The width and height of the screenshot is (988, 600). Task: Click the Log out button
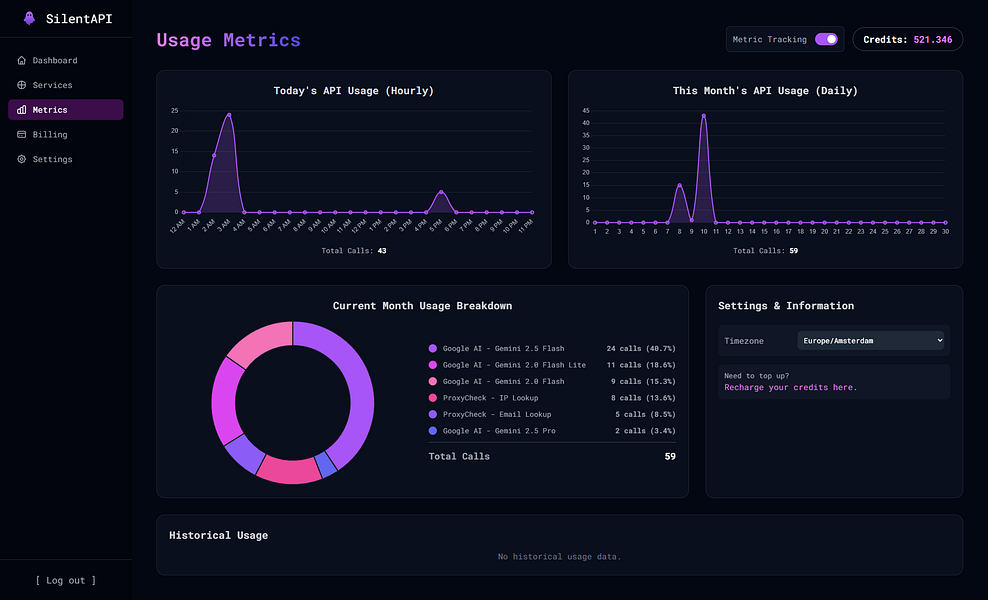tap(66, 580)
